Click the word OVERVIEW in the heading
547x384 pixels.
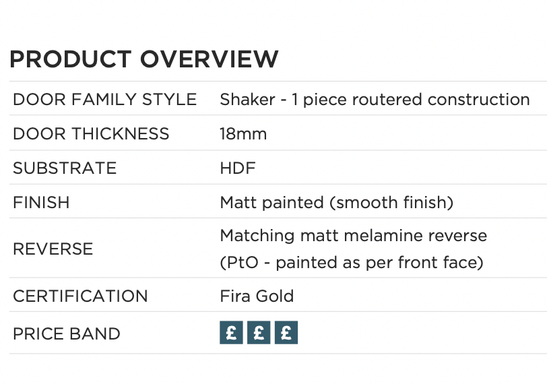tap(209, 59)
